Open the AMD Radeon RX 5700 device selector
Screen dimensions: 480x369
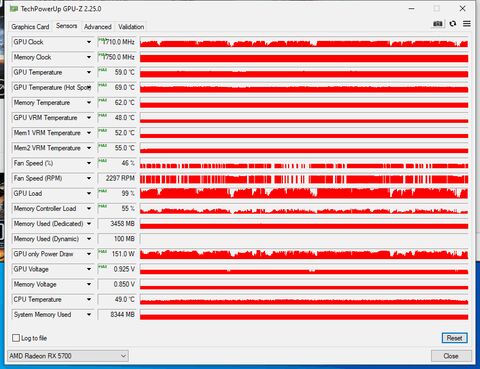tap(68, 356)
